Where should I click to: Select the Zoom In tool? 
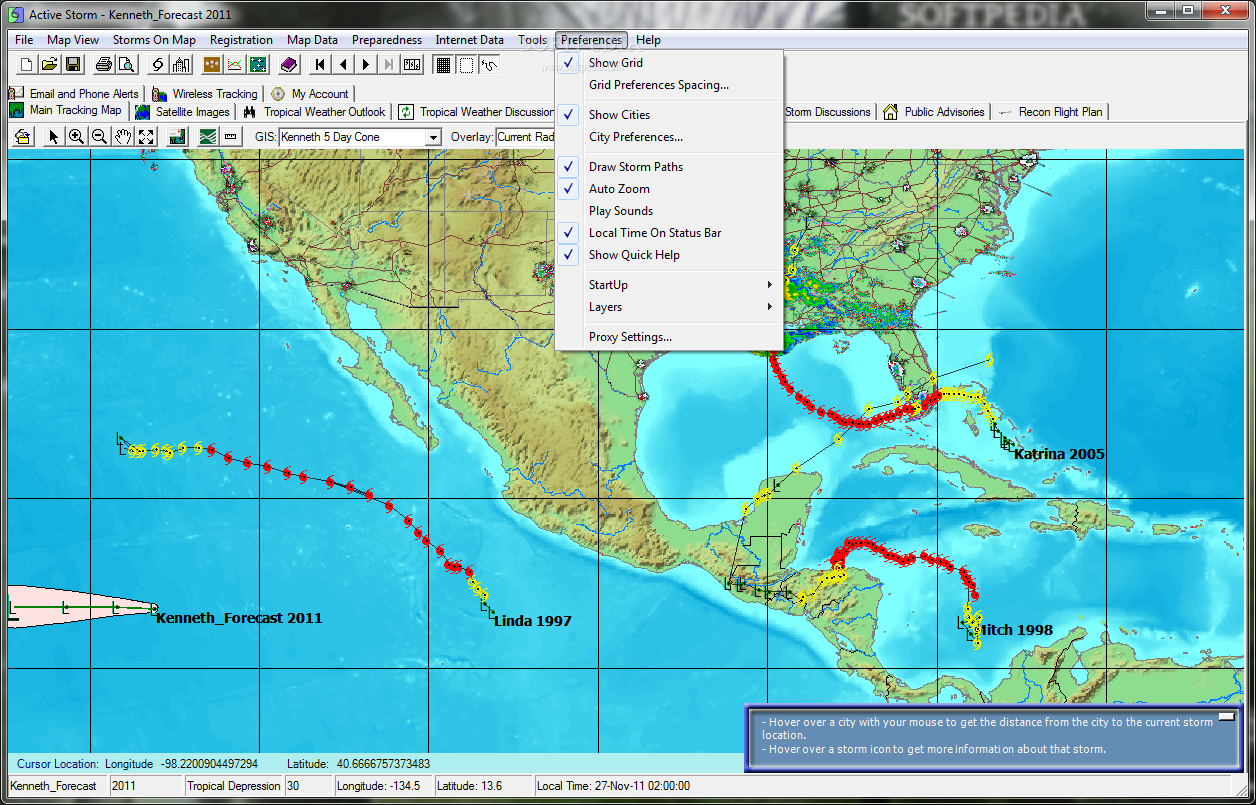(76, 137)
